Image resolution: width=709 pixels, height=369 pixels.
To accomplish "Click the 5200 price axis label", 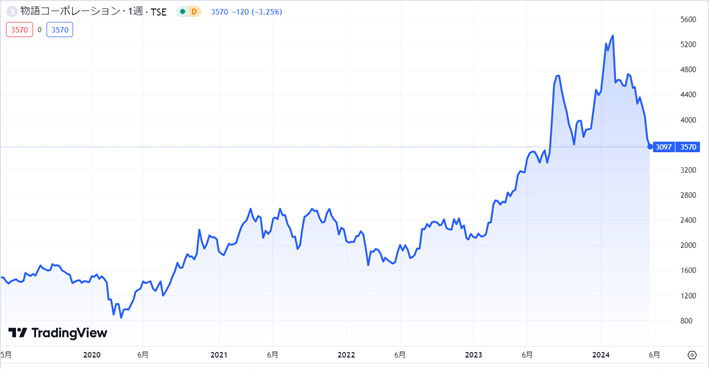I will [688, 44].
